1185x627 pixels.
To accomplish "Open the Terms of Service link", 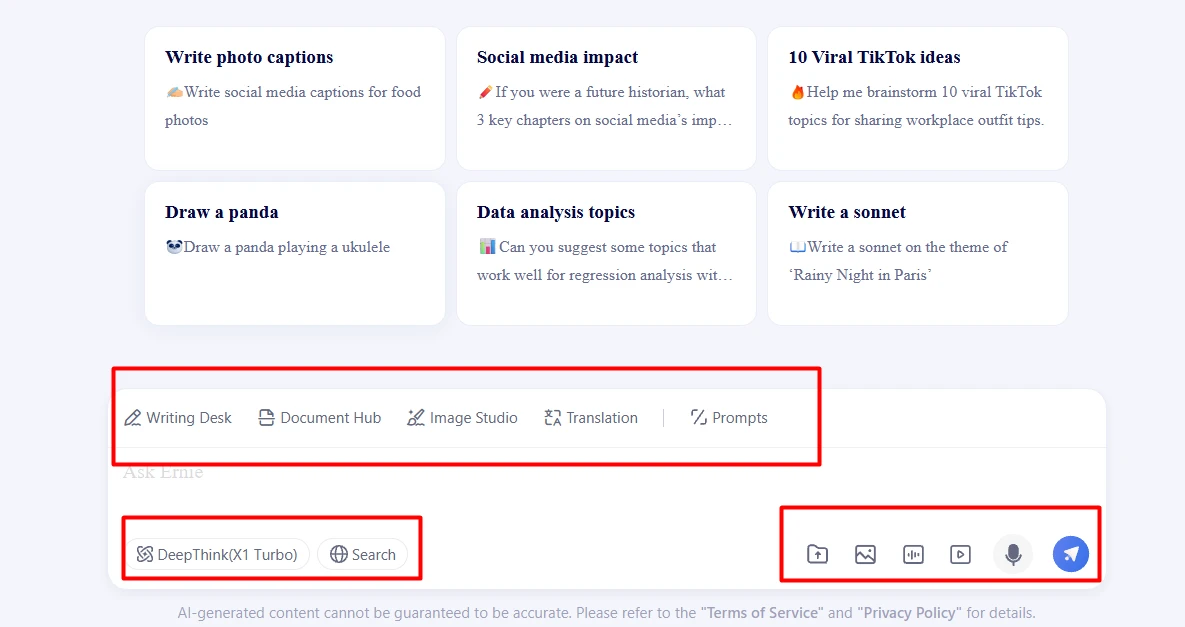I will click(762, 613).
